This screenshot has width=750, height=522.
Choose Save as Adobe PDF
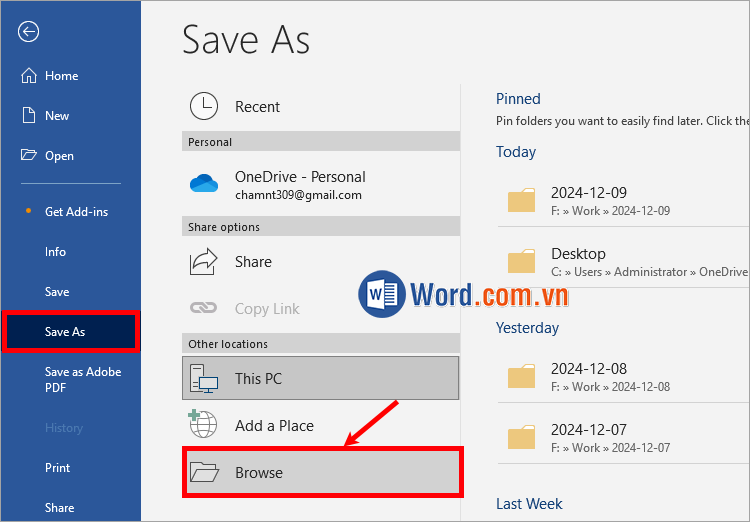point(71,380)
